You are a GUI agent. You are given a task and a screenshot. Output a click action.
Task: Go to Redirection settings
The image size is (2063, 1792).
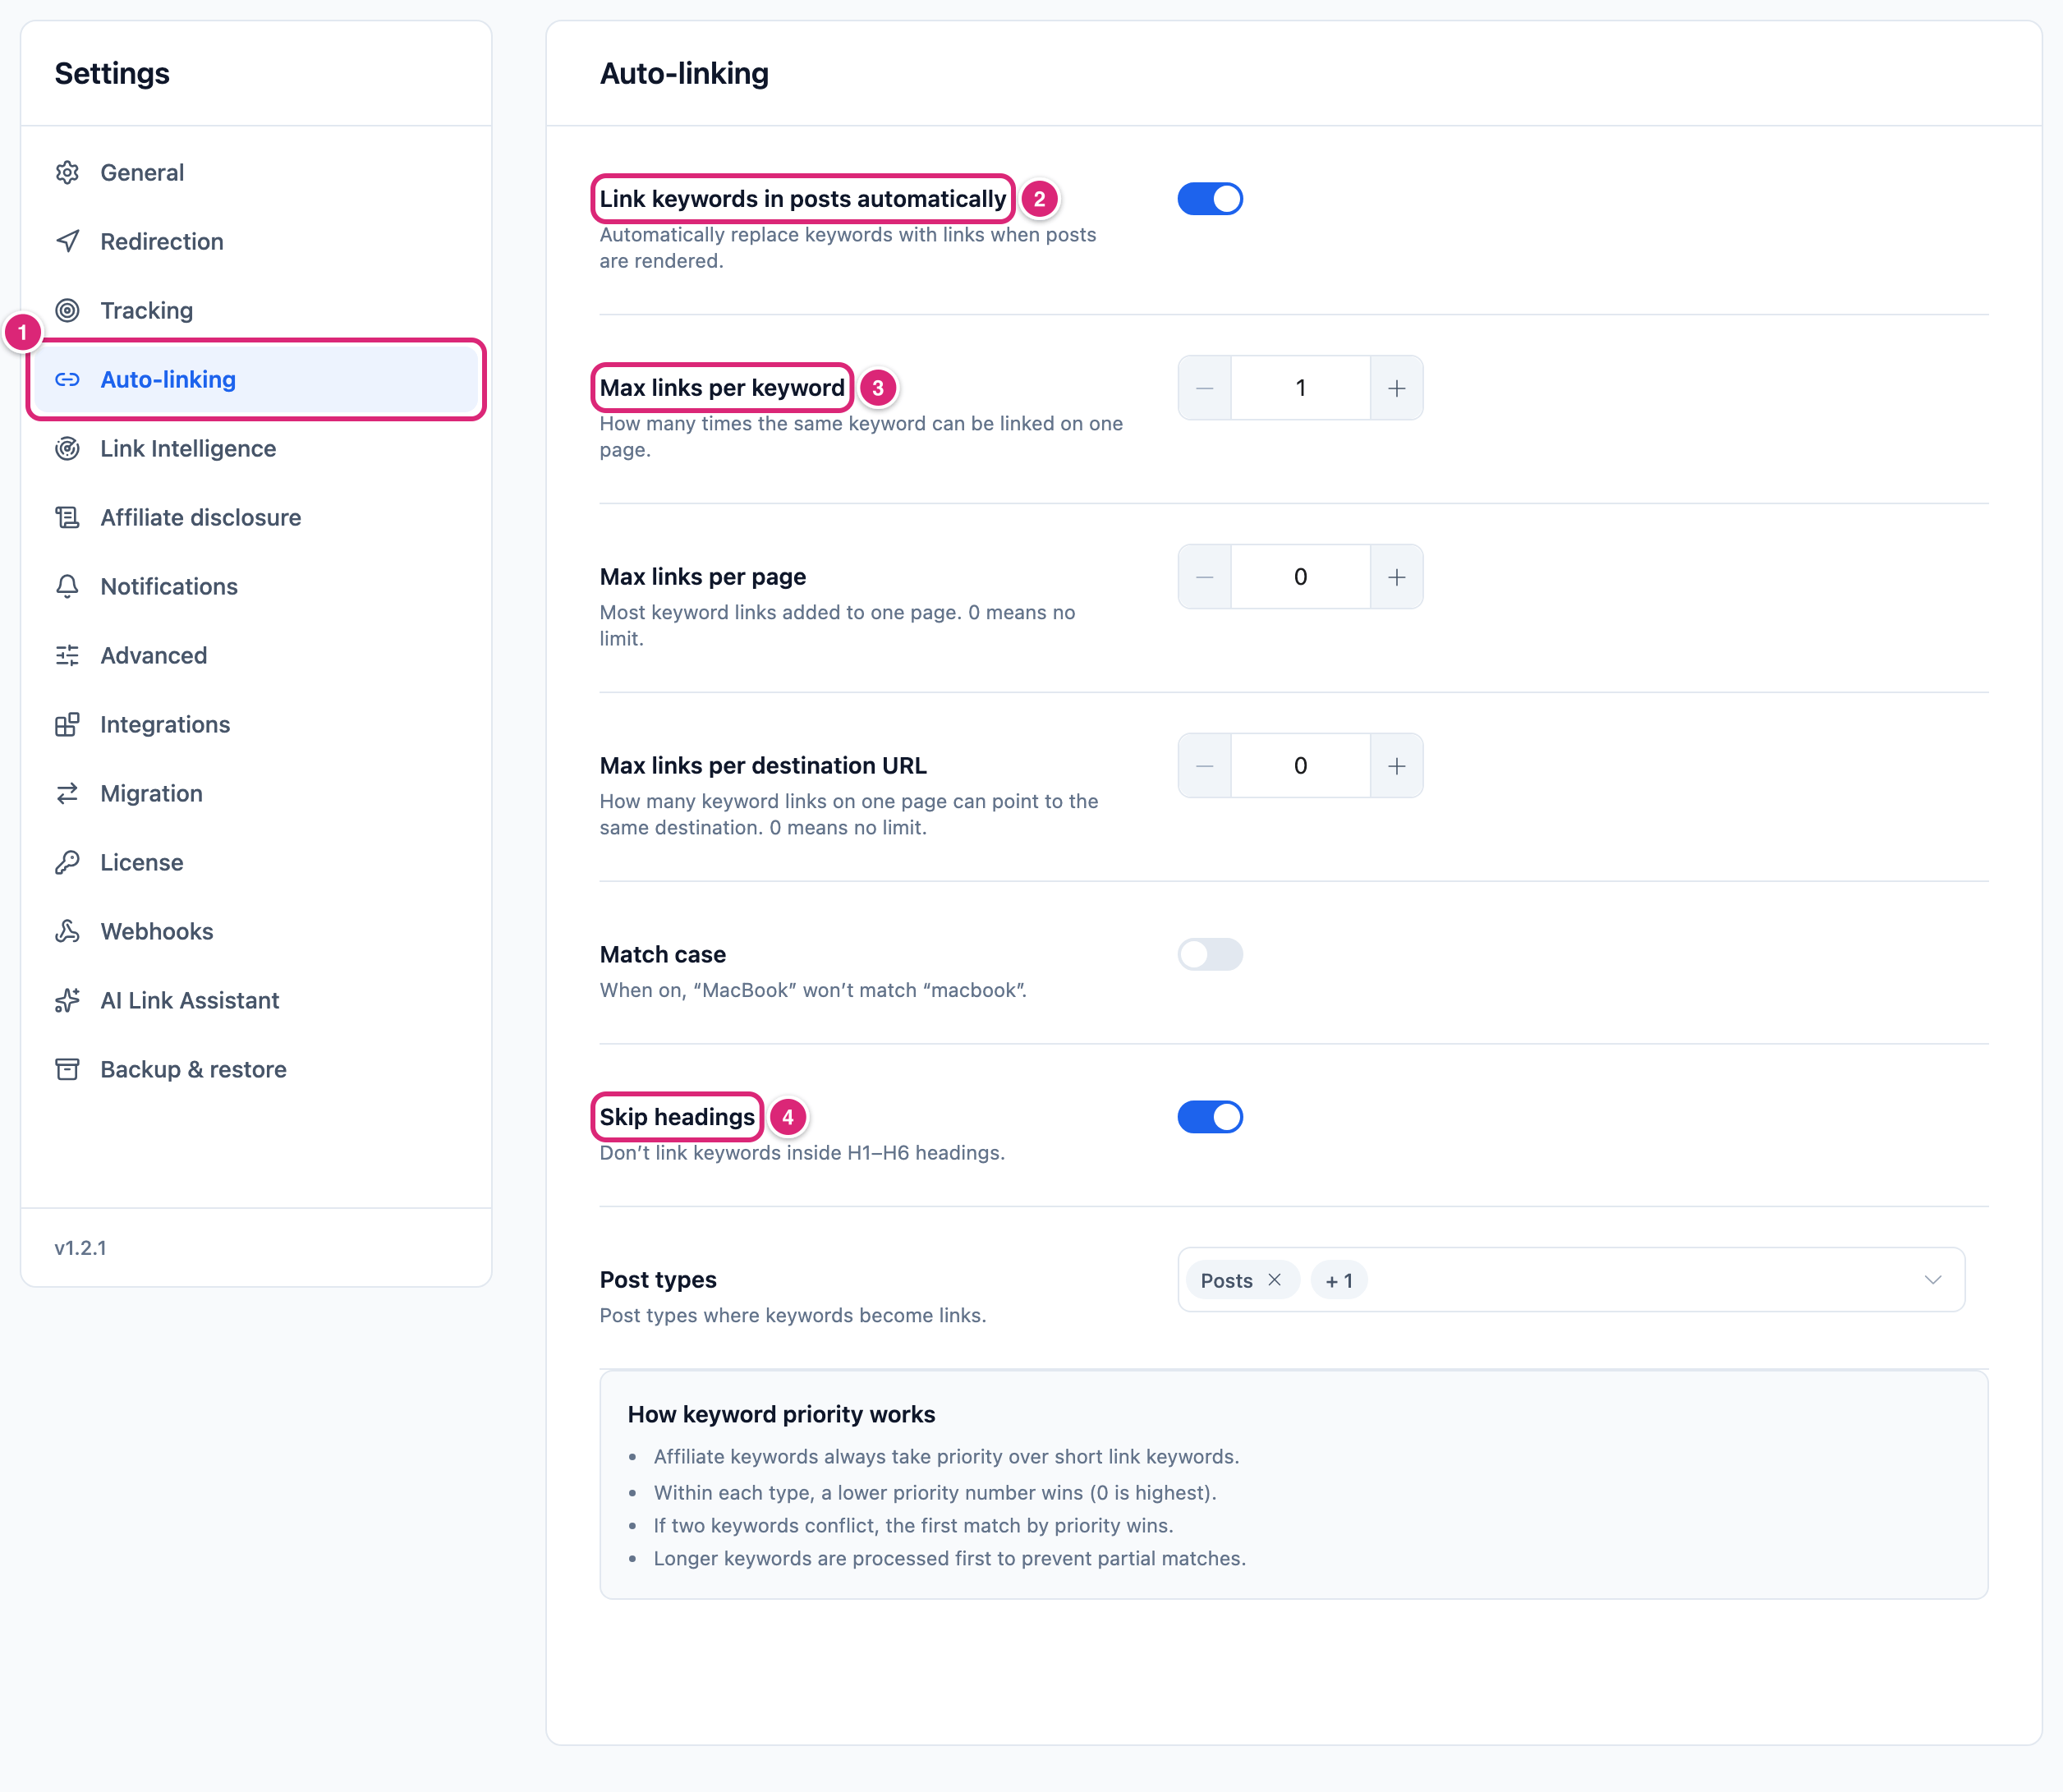(x=256, y=241)
